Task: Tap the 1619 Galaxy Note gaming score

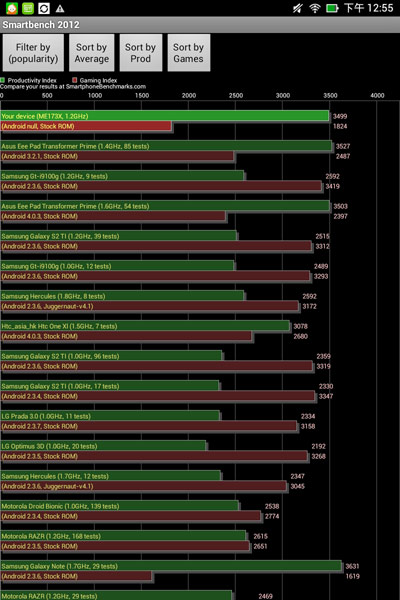Action: click(353, 576)
